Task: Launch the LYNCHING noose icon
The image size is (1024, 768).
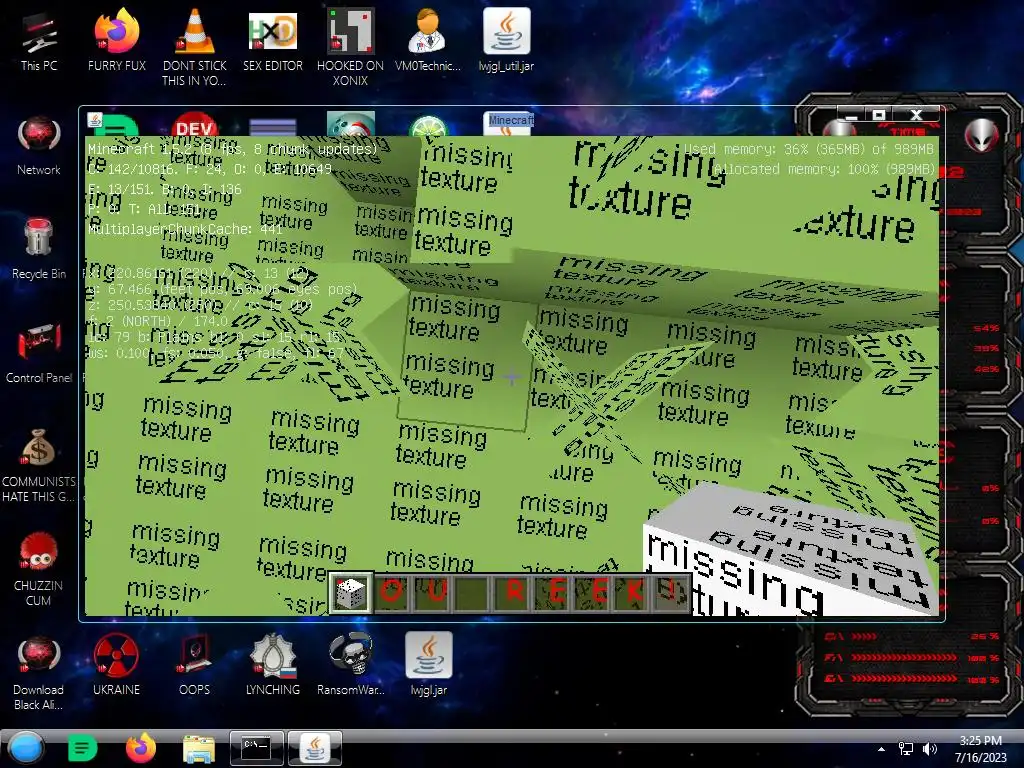Action: pos(272,665)
